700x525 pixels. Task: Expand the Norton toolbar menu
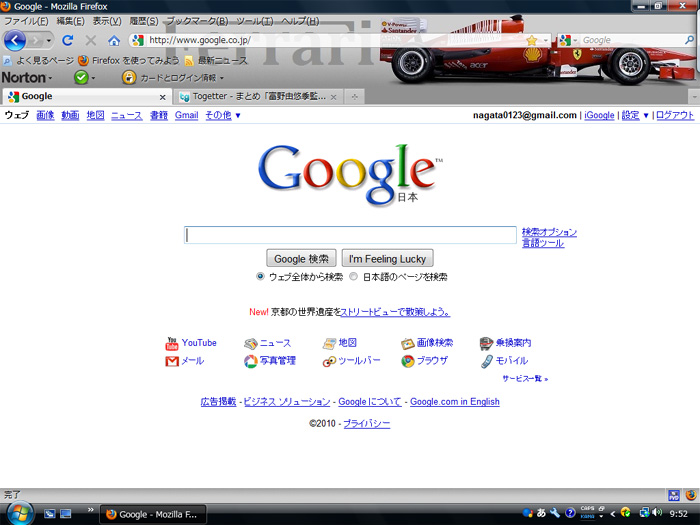[27, 78]
